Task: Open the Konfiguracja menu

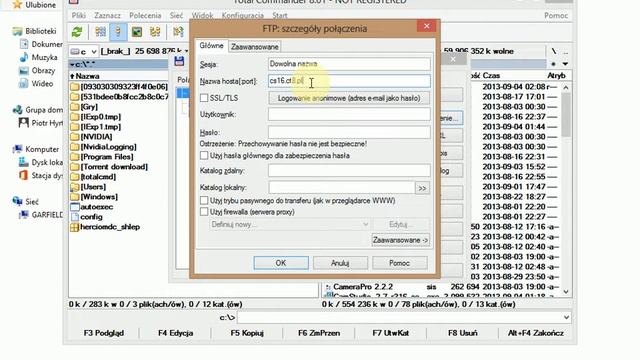Action: click(242, 16)
